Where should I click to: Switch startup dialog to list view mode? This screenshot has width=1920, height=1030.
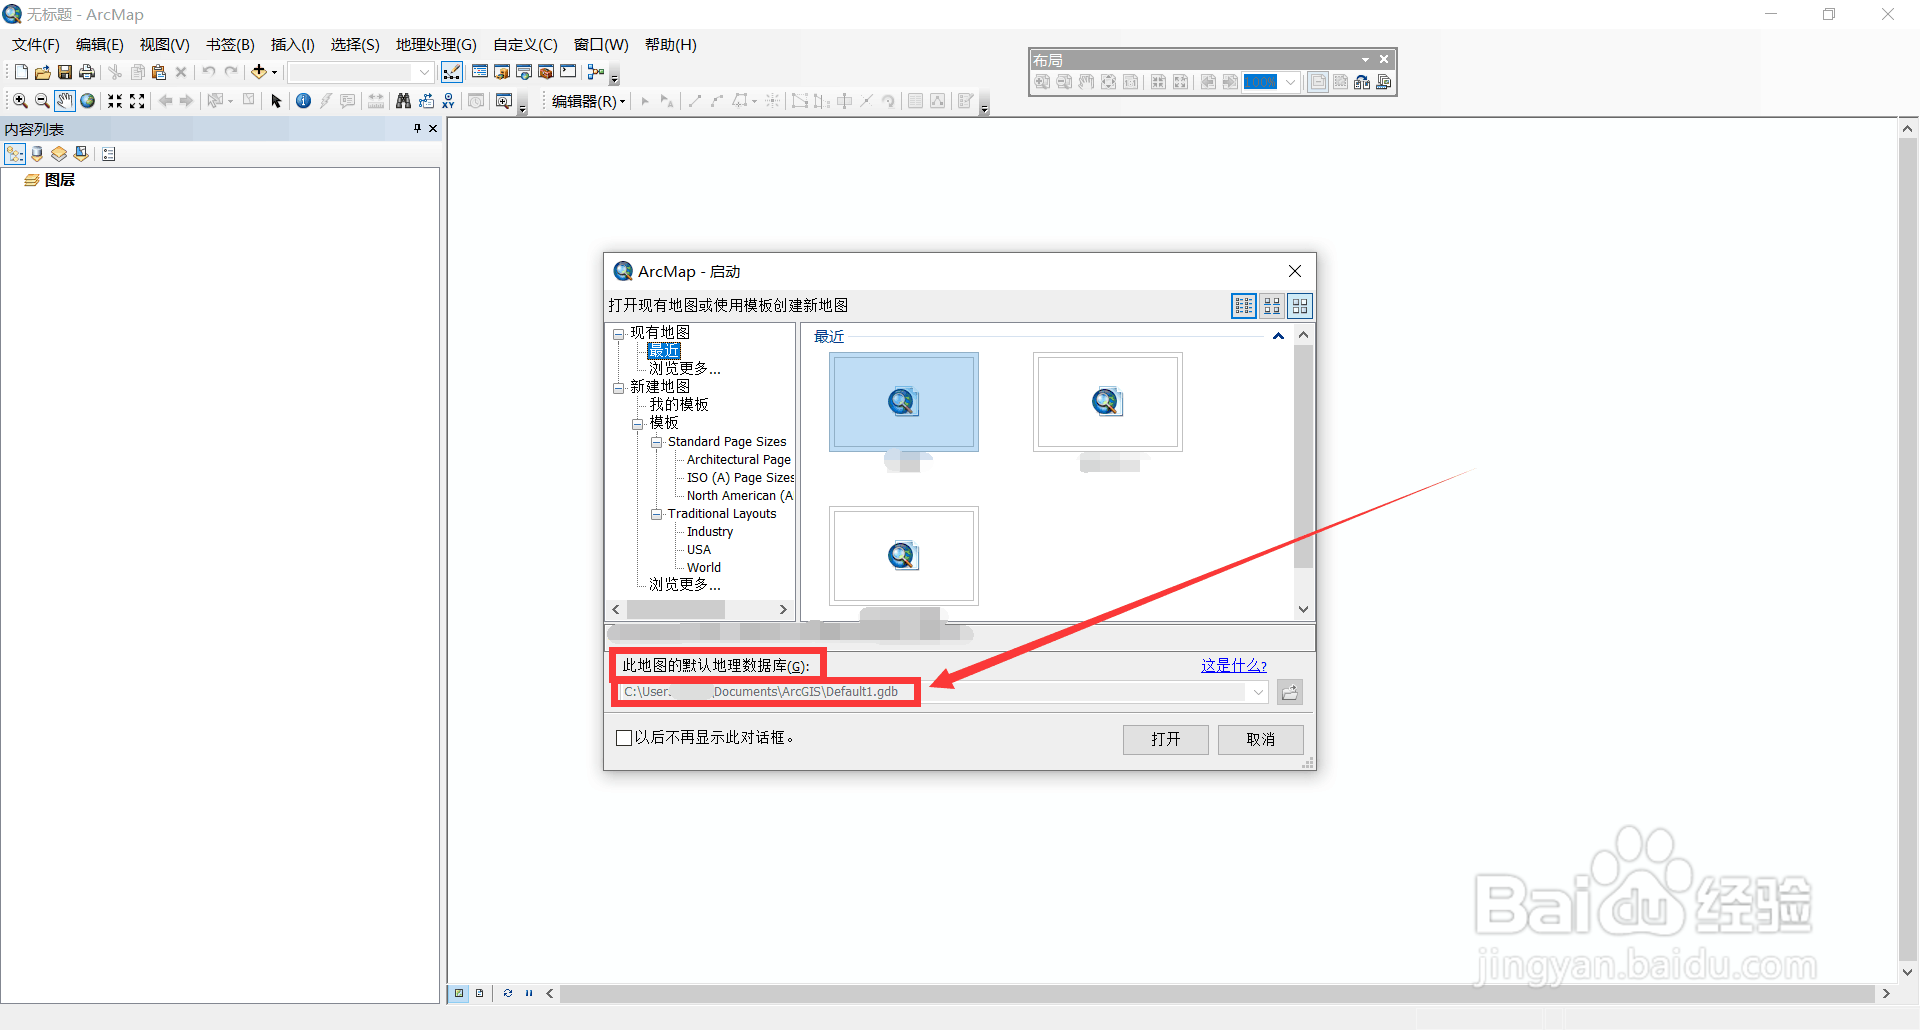[x=1244, y=306]
